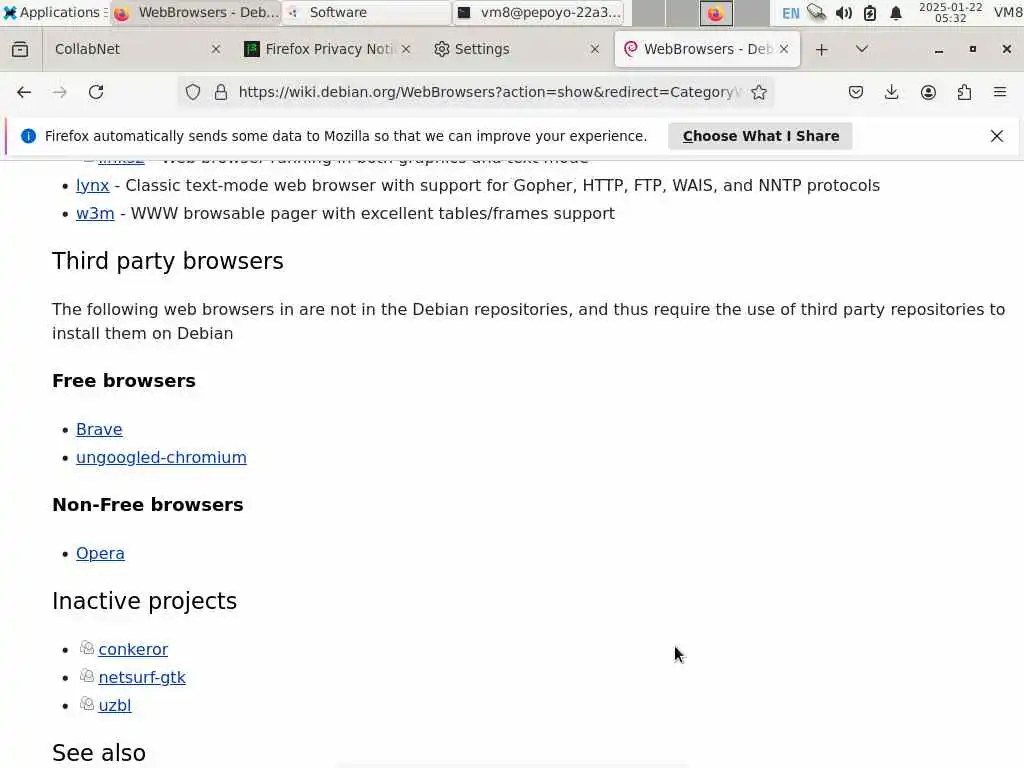Switch to the Firefox Privacy Notice tab

327,49
